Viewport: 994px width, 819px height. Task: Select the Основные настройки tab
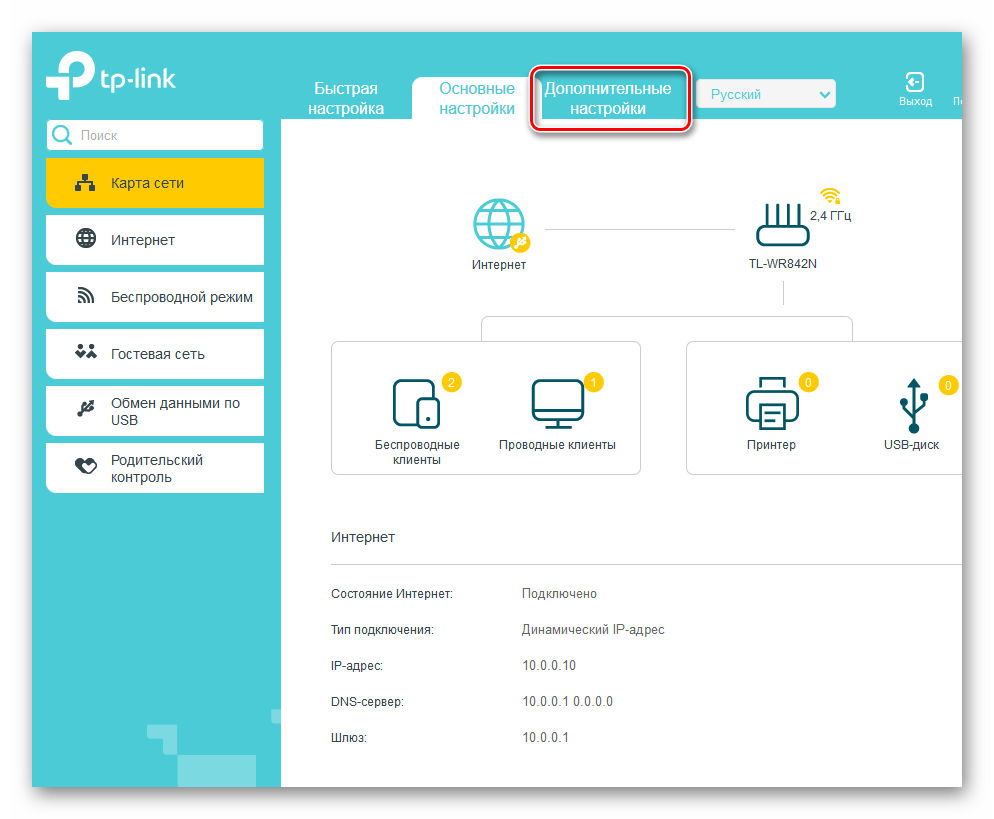click(477, 99)
